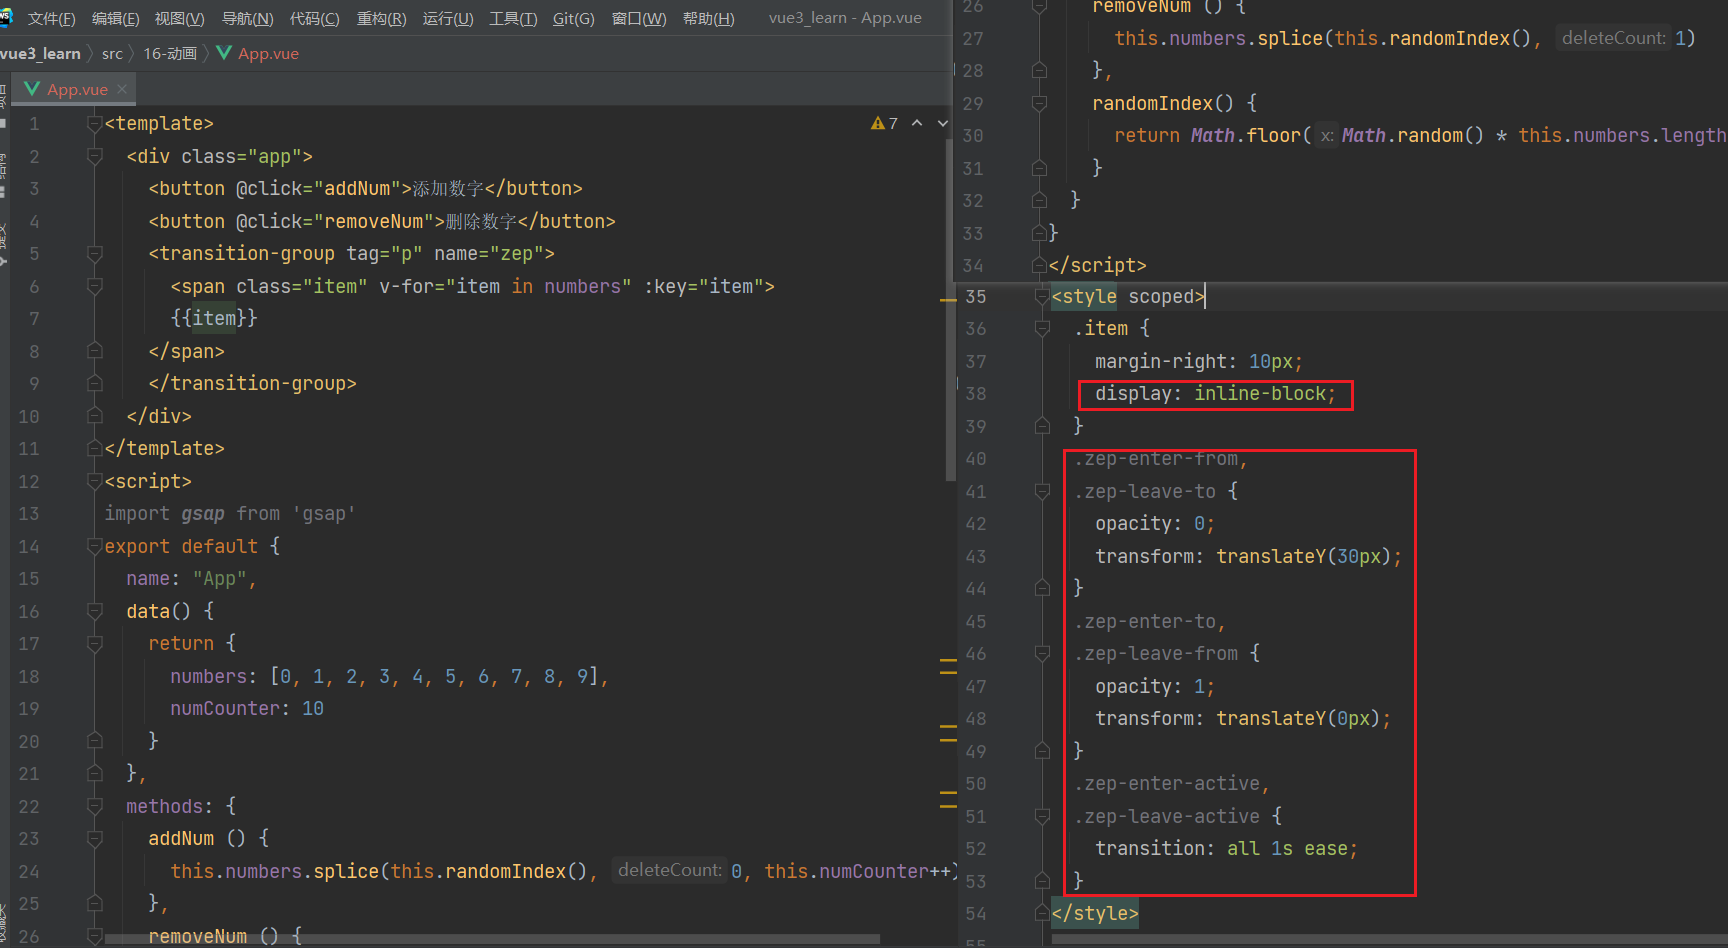Go to next highlighted problem arrow
The height and width of the screenshot is (948, 1728).
tap(942, 123)
